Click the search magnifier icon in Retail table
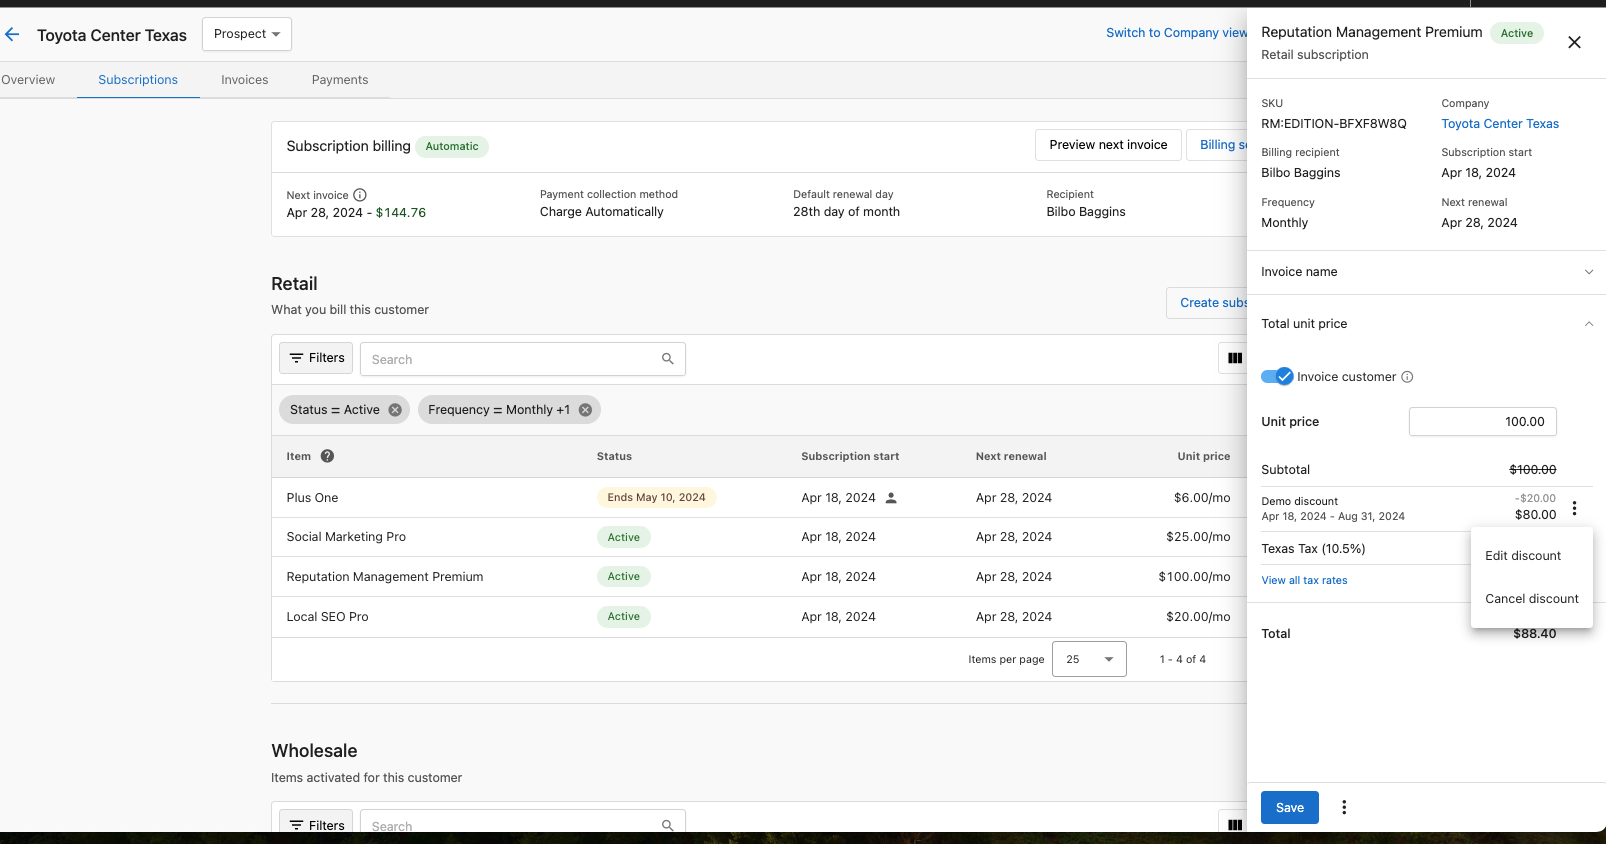The image size is (1606, 844). pyautogui.click(x=668, y=359)
